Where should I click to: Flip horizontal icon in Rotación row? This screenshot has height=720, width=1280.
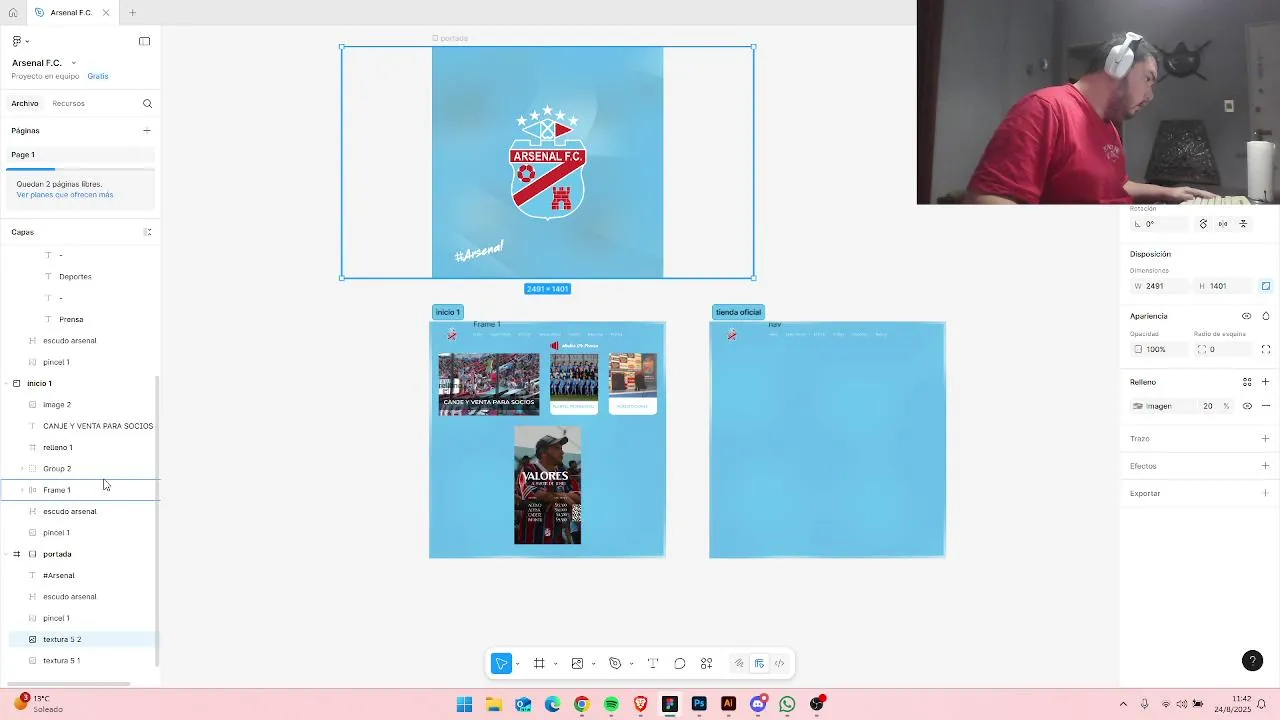pos(1223,224)
